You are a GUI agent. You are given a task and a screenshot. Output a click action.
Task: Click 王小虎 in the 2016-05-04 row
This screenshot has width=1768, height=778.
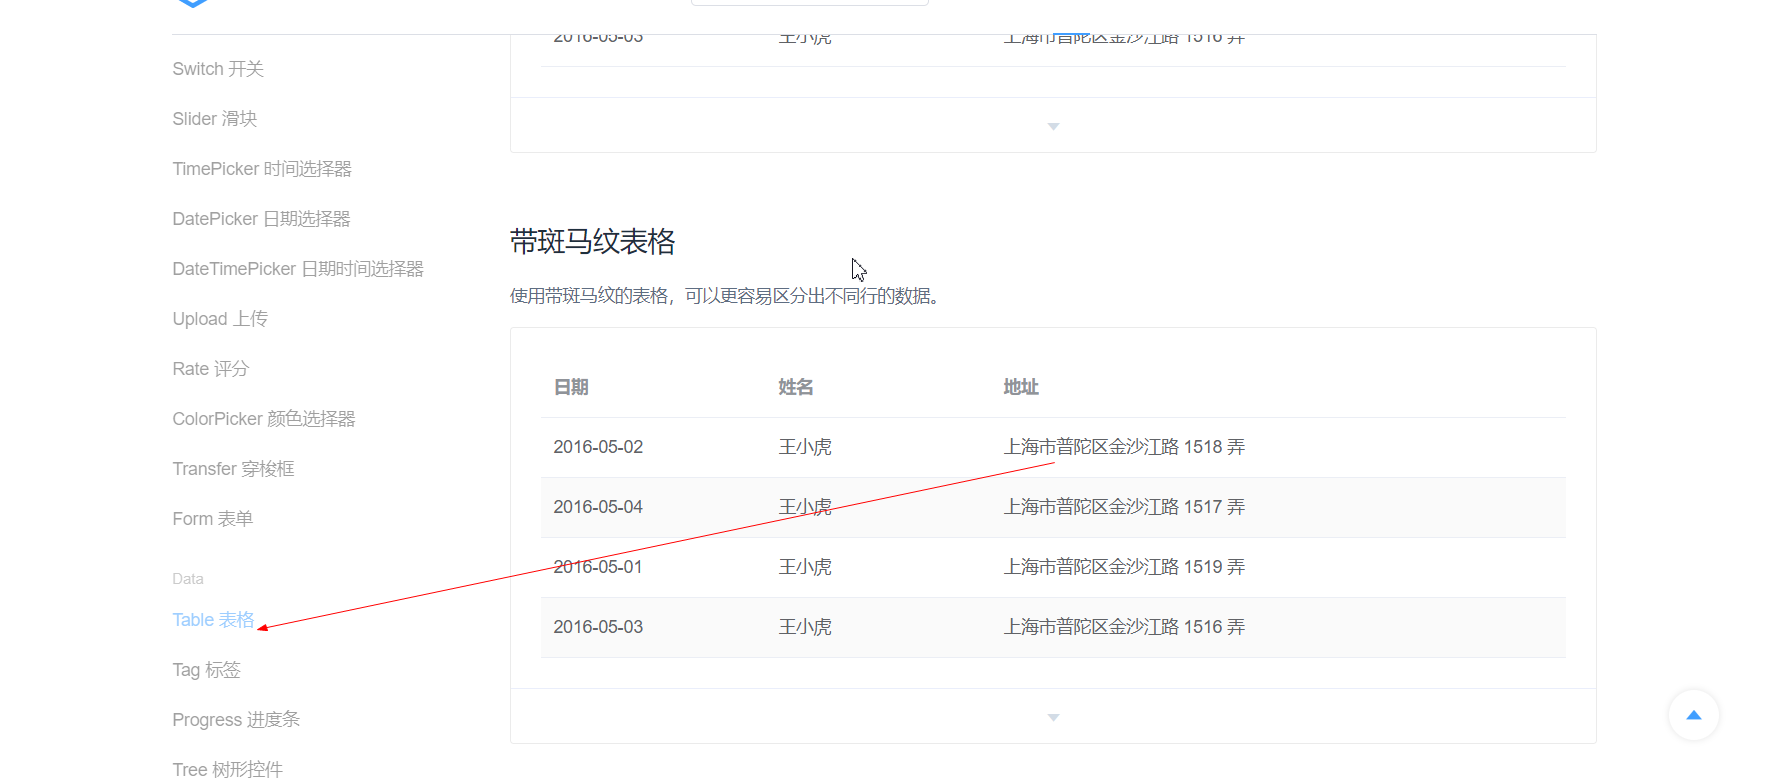[805, 507]
